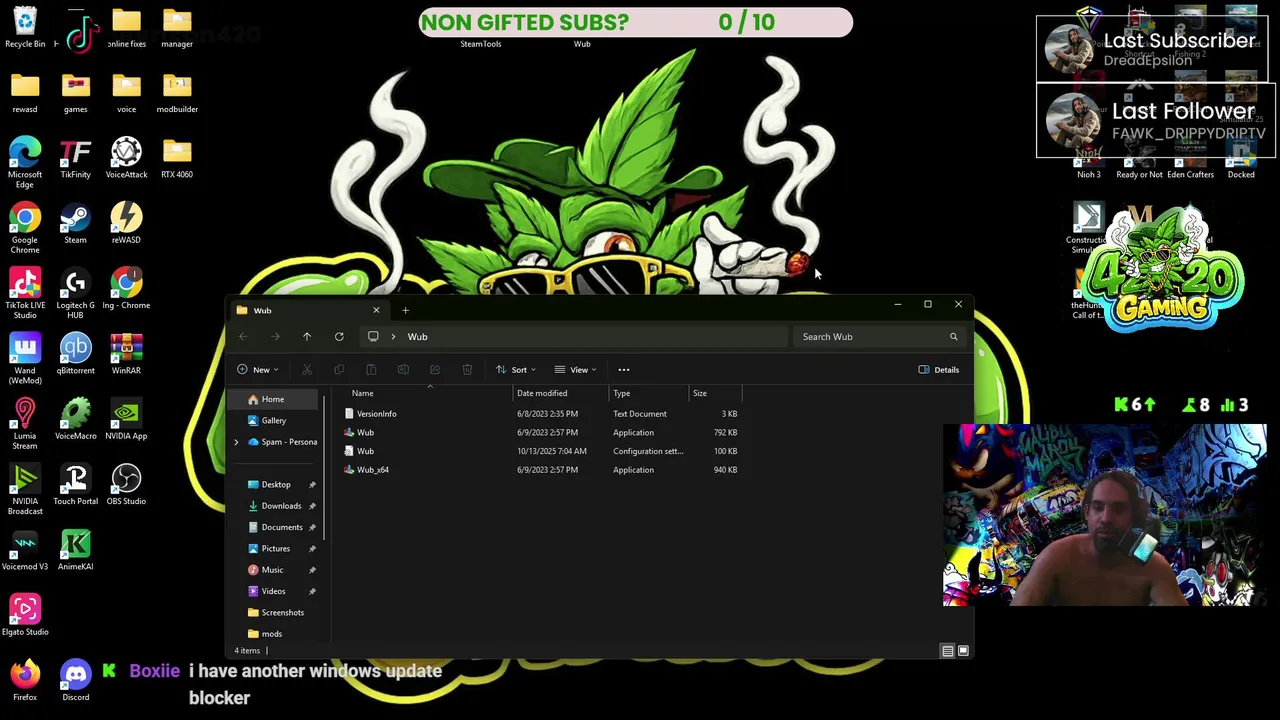Open Recycle Bin on the desktop
This screenshot has width=1280, height=720.
click(25, 27)
